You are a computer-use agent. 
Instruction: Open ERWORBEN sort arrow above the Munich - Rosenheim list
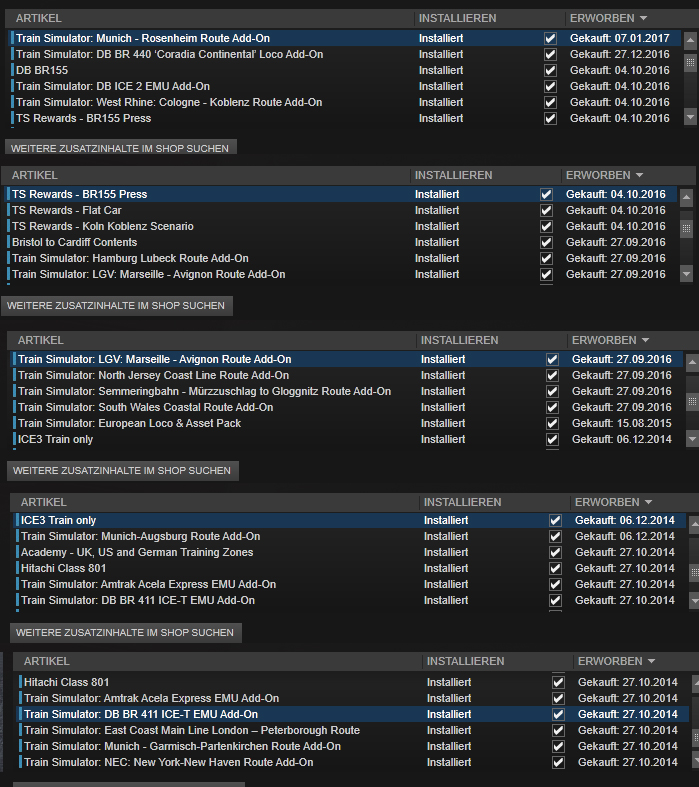click(643, 18)
